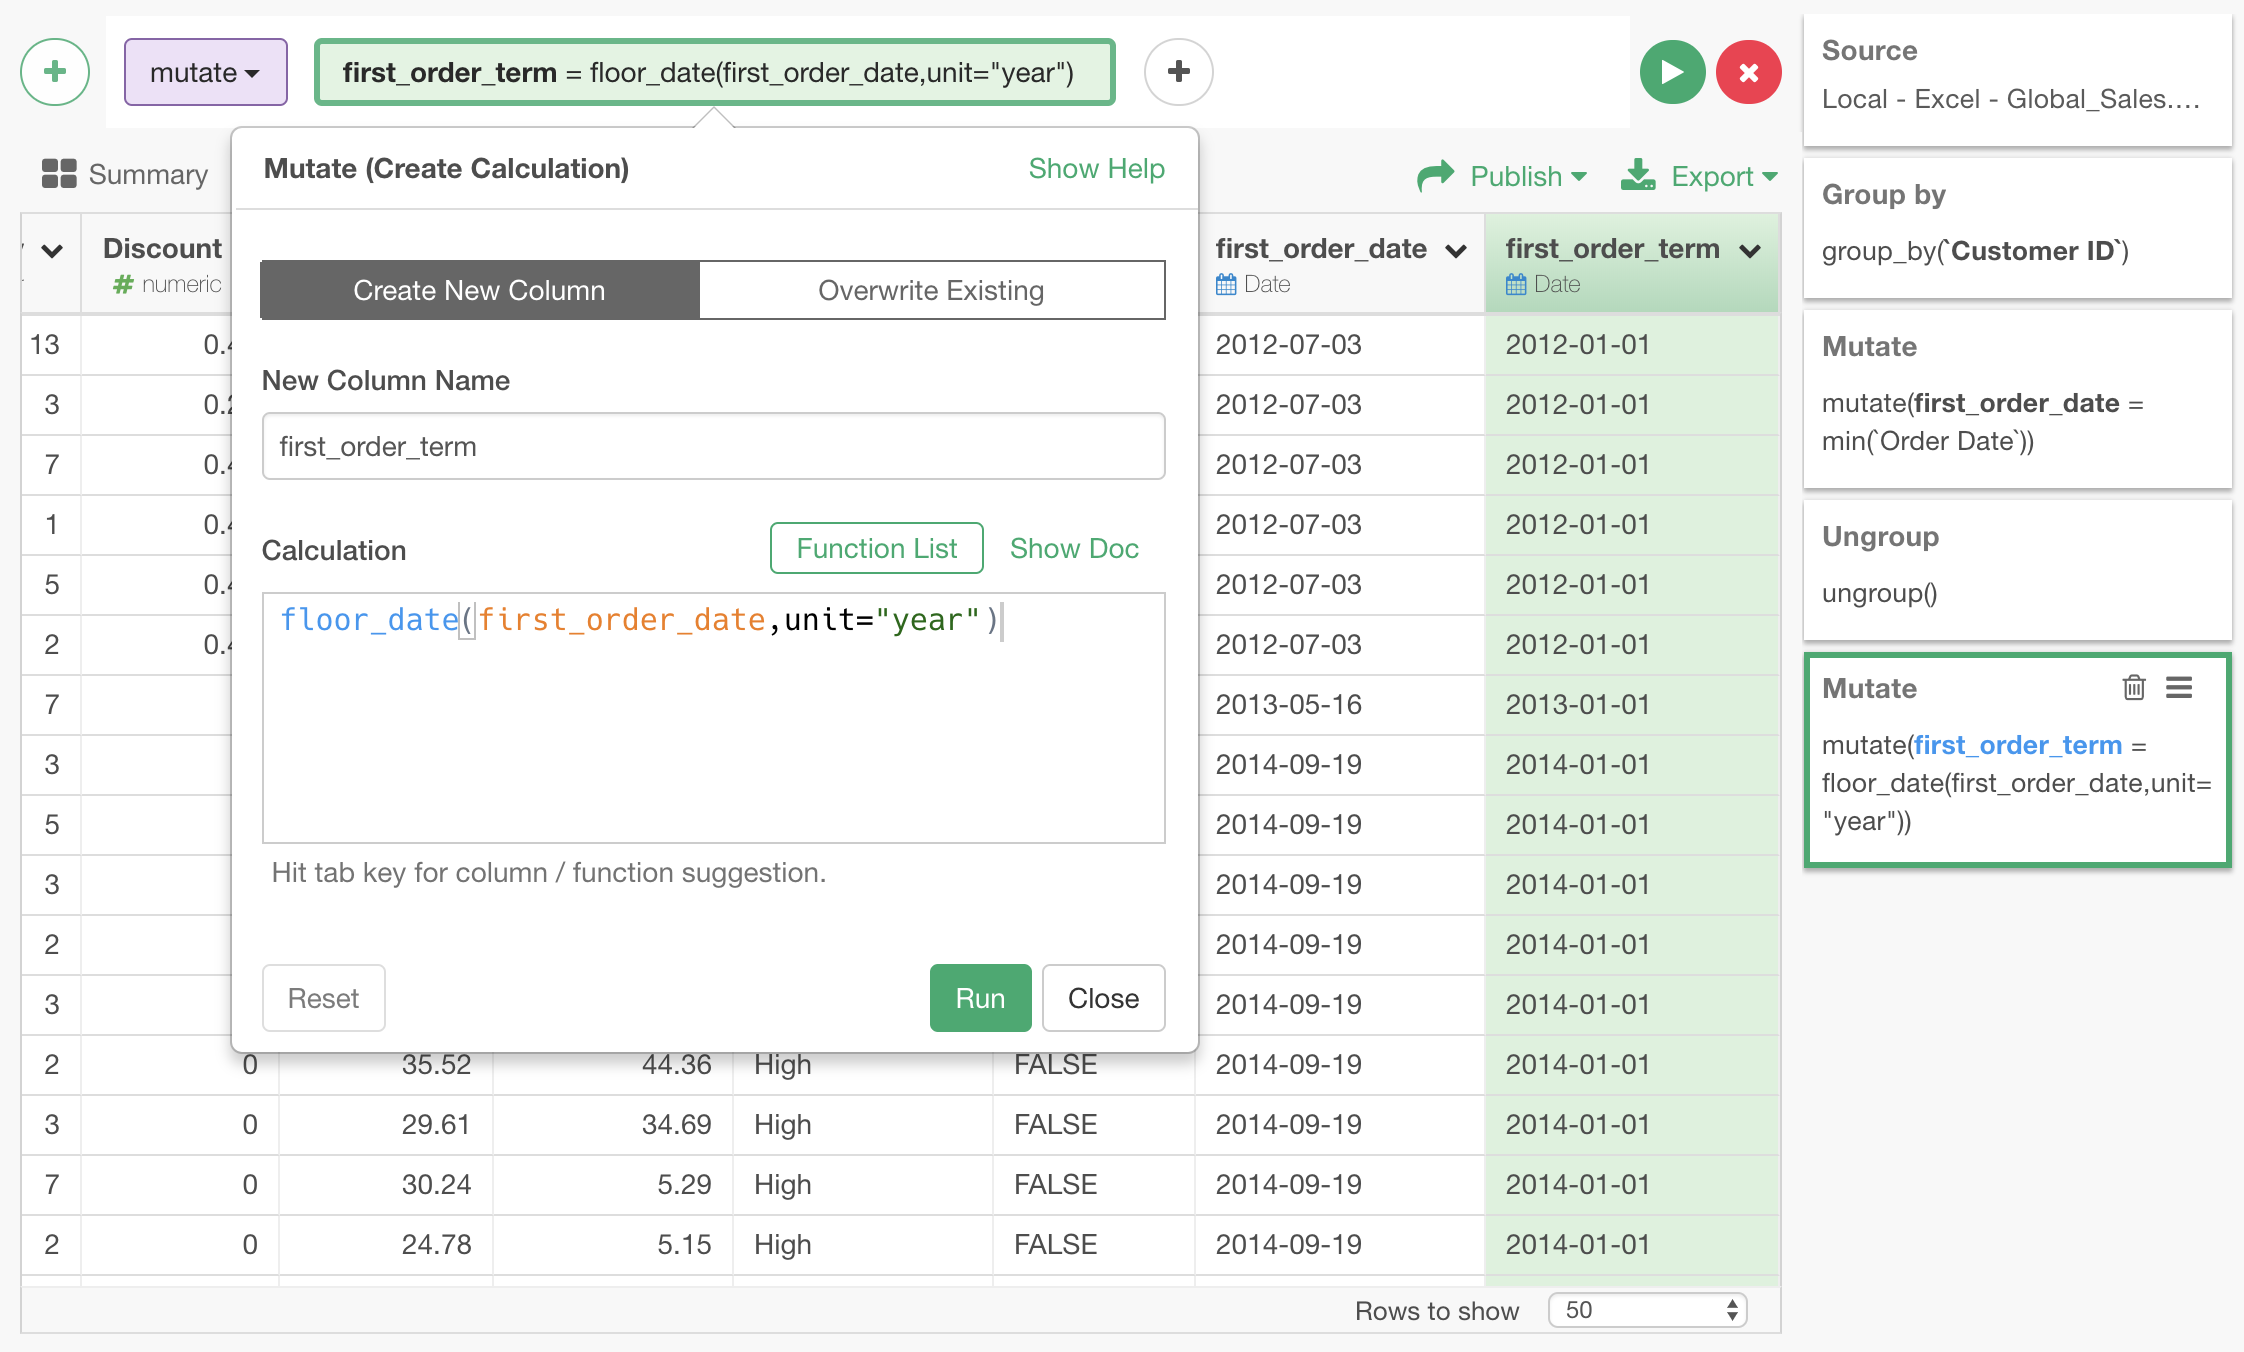
Task: Open the mutate command dropdown
Action: (x=205, y=72)
